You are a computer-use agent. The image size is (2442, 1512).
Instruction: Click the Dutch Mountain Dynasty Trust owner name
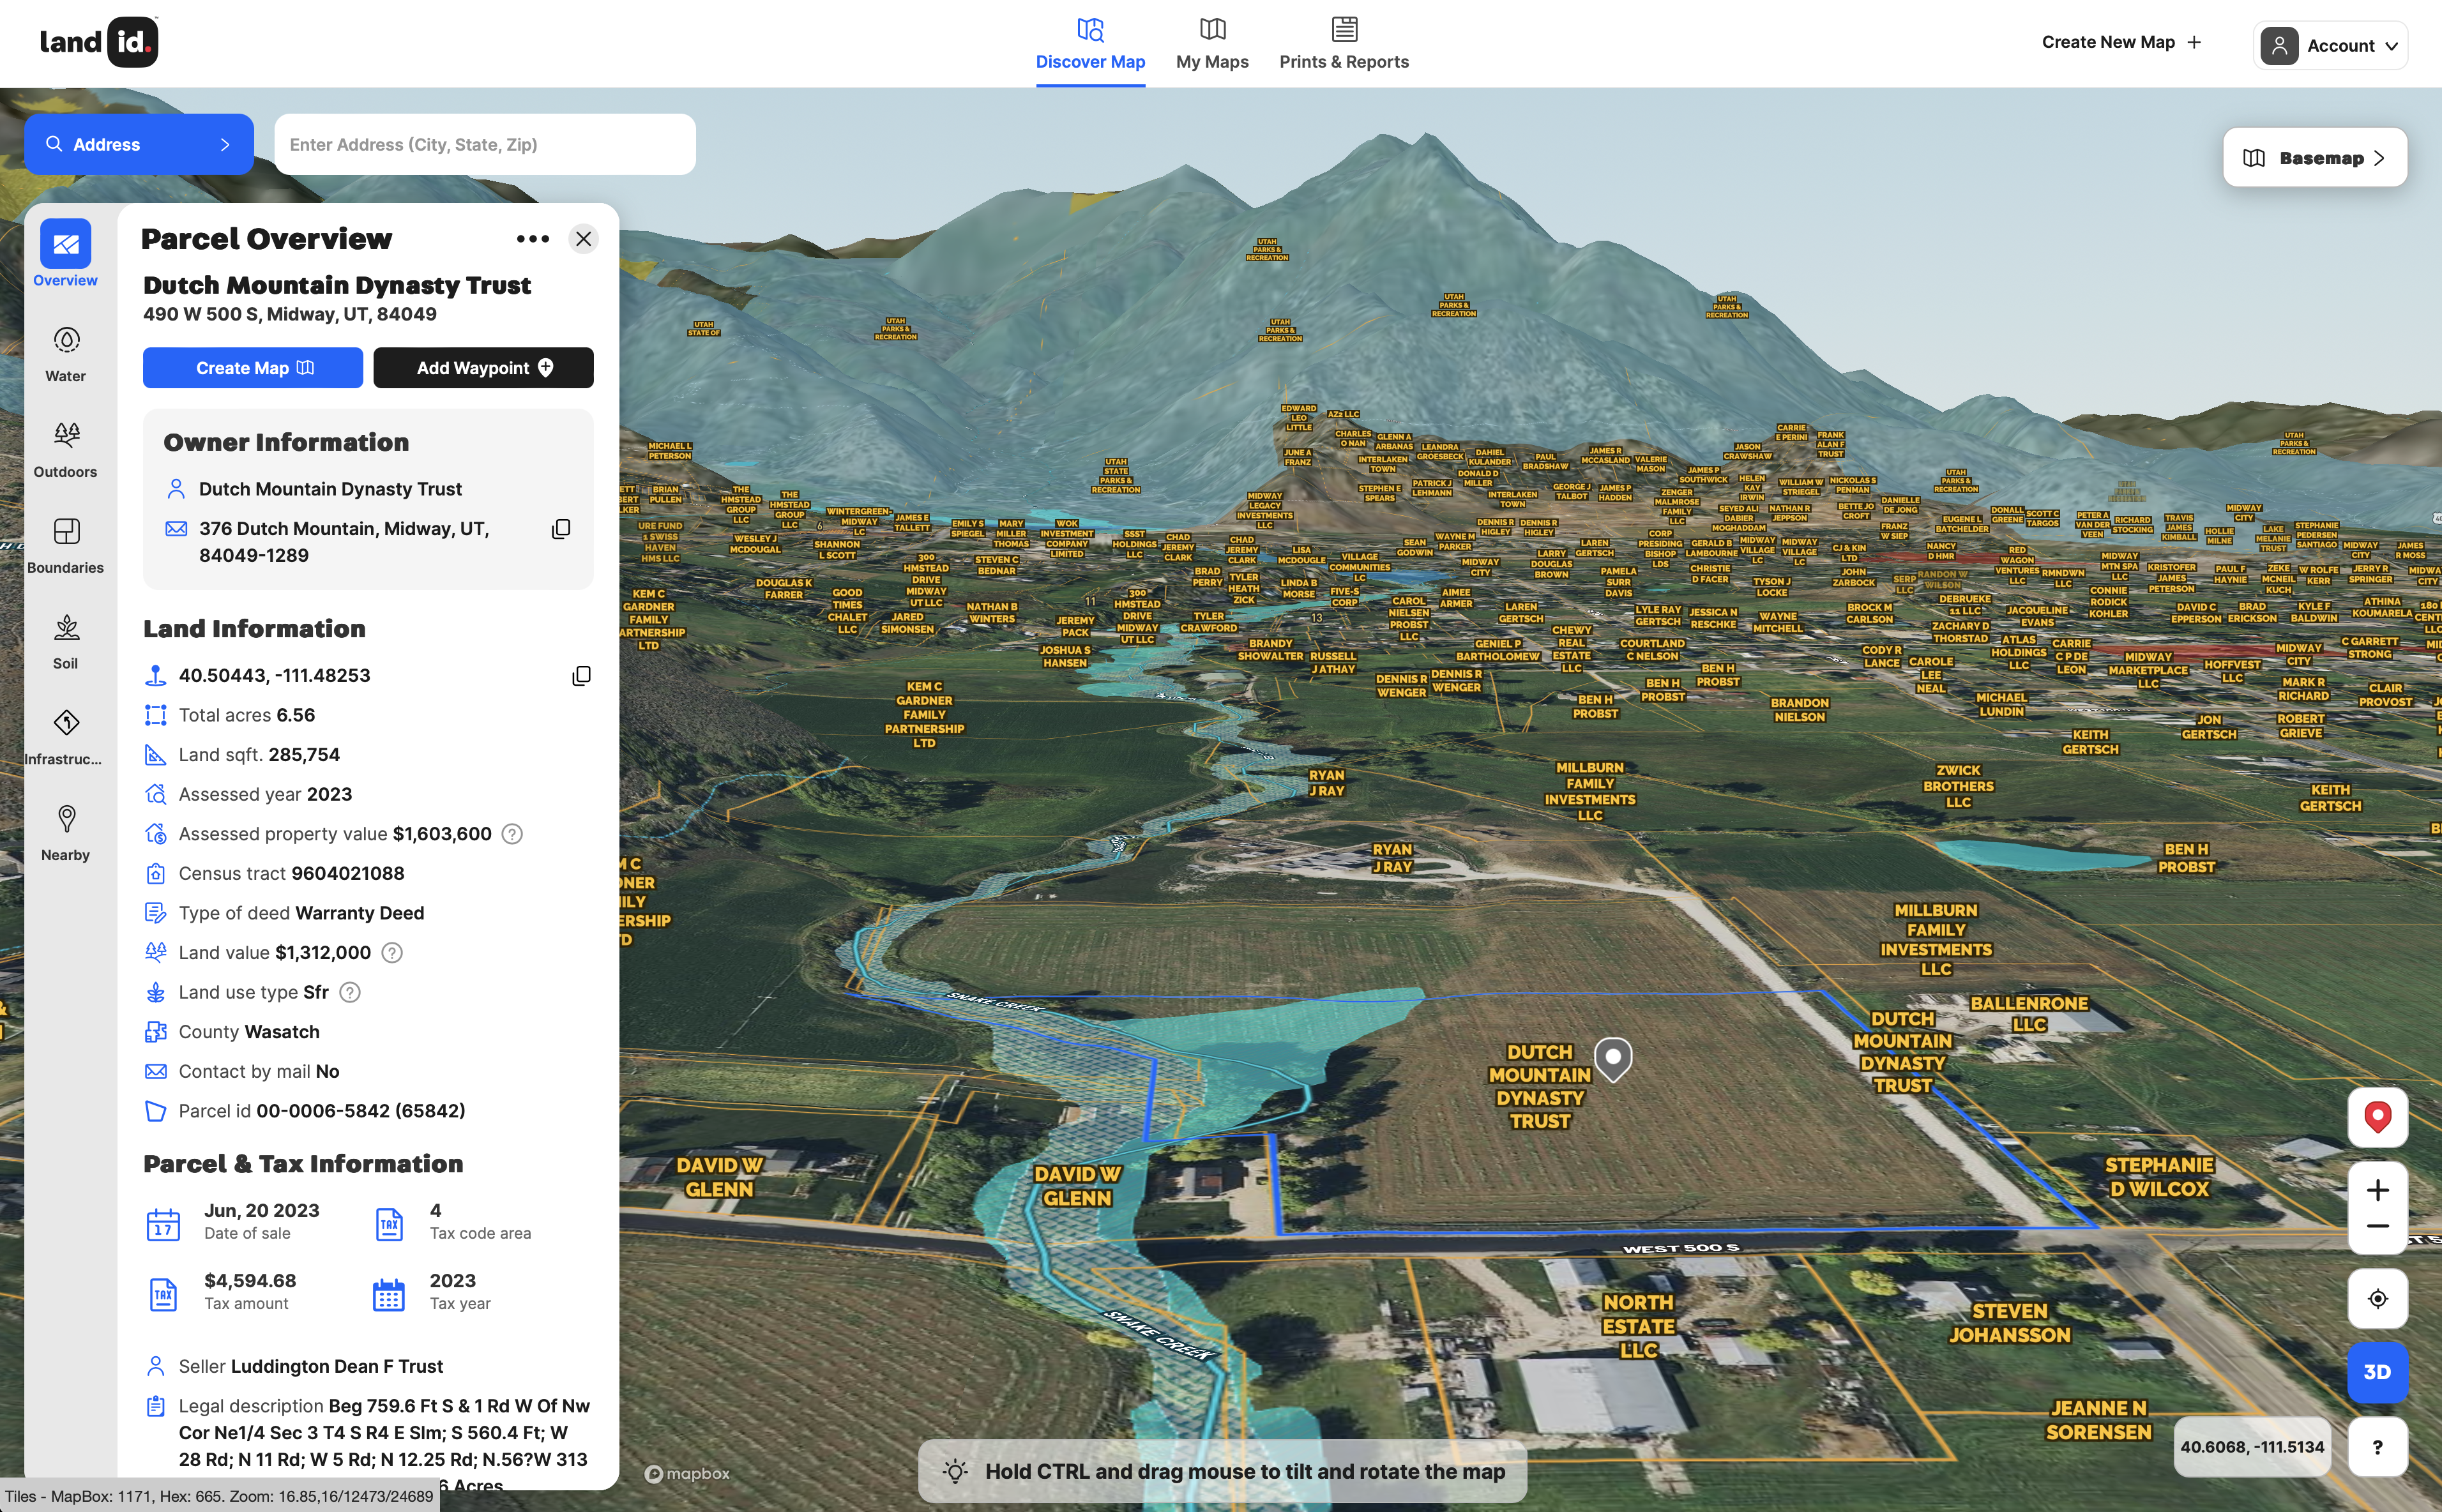[x=330, y=489]
